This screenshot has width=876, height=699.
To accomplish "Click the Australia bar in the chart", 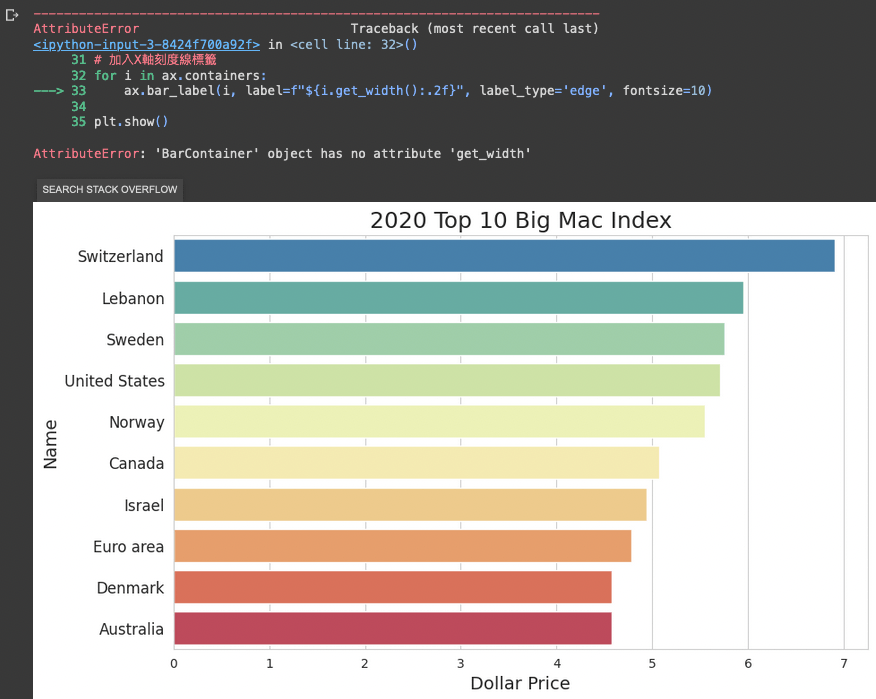I will pyautogui.click(x=393, y=629).
